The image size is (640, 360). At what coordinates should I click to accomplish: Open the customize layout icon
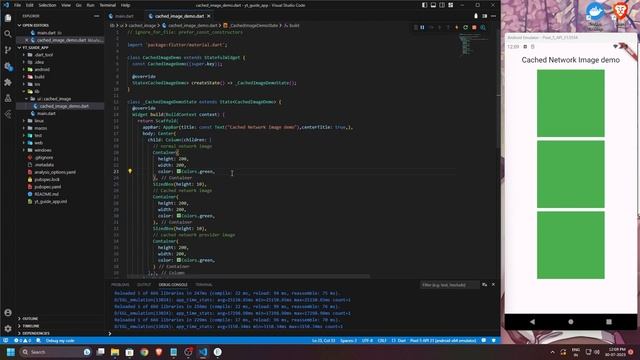451,5
